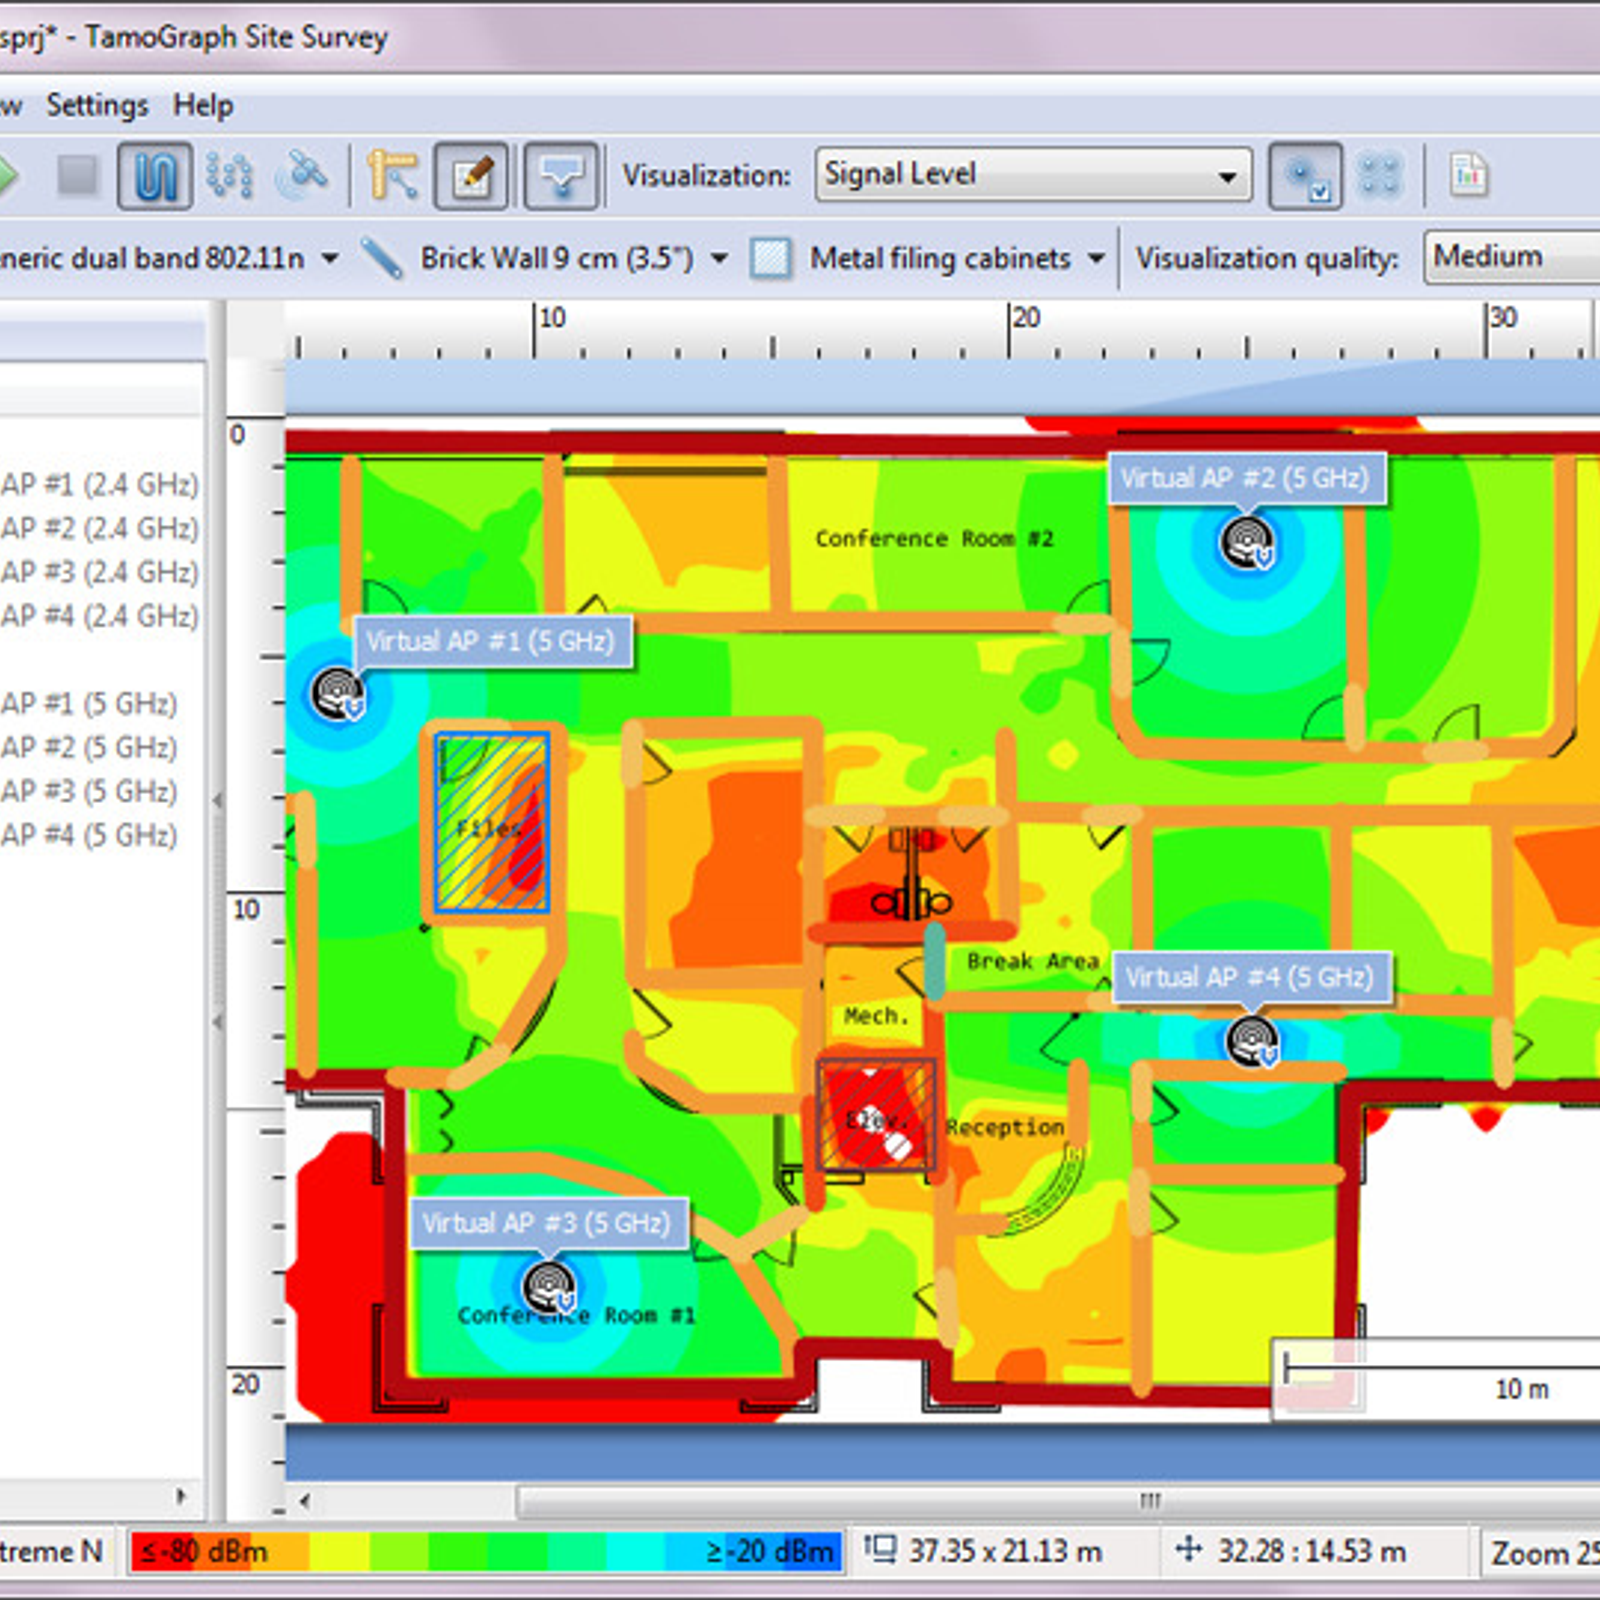Generate a report with the report icon
The width and height of the screenshot is (1600, 1600).
click(1468, 175)
